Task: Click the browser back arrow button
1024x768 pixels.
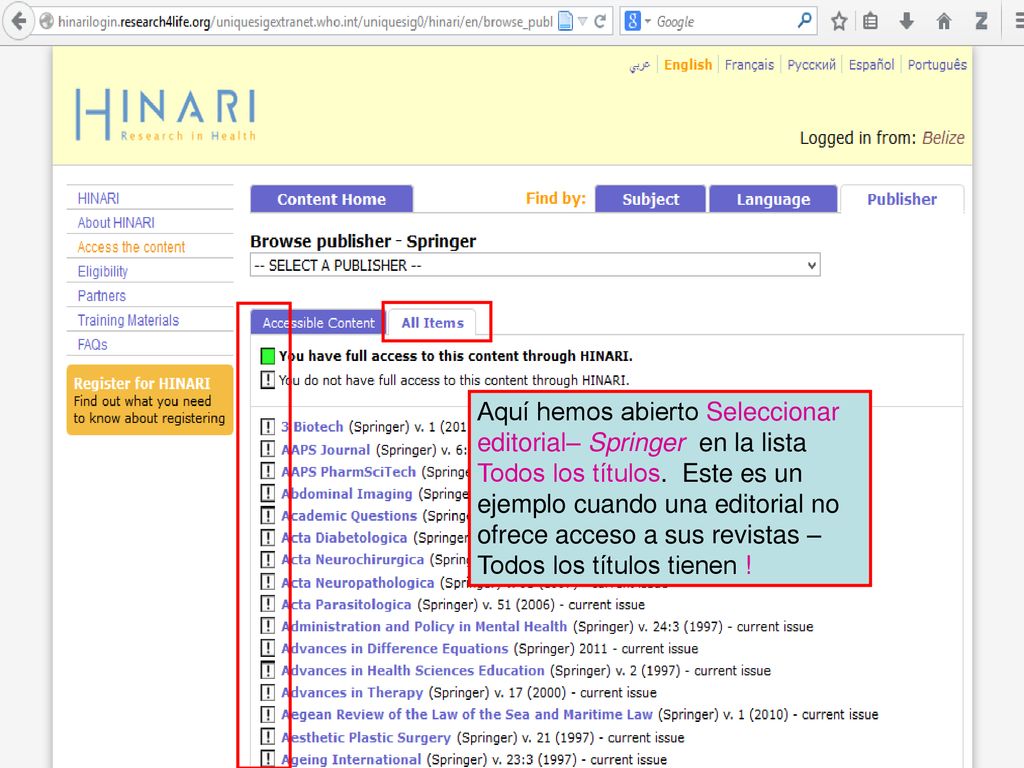Action: coord(19,21)
